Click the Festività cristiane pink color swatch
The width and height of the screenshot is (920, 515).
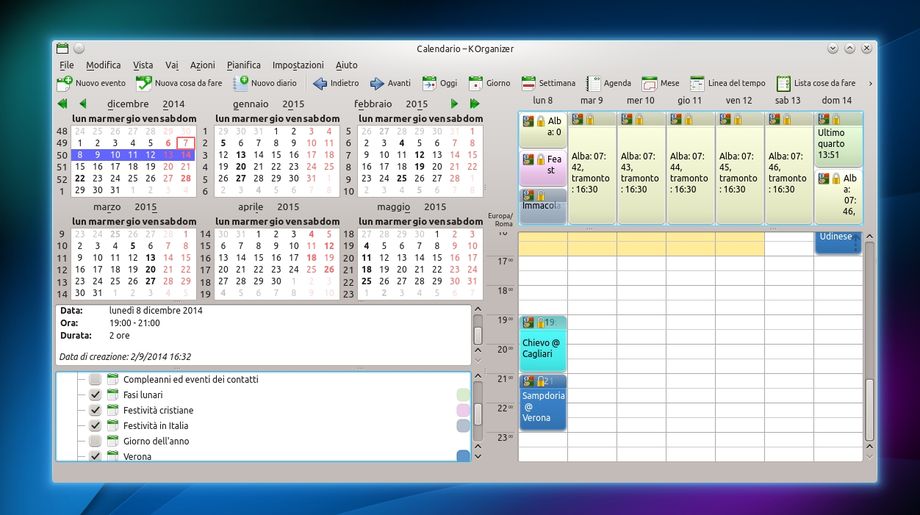coord(463,410)
